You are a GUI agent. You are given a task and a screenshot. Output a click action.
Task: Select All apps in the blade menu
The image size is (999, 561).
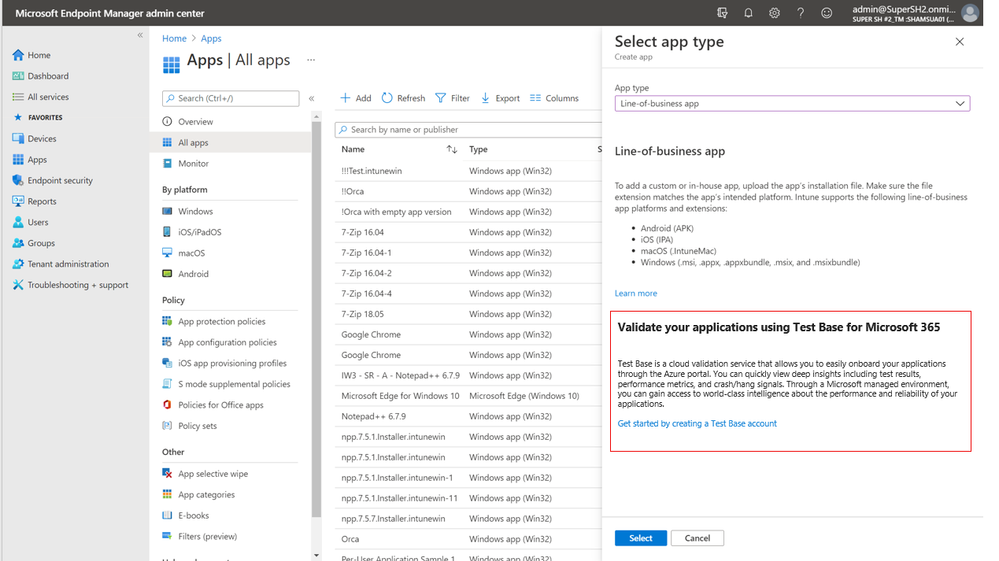coord(230,142)
